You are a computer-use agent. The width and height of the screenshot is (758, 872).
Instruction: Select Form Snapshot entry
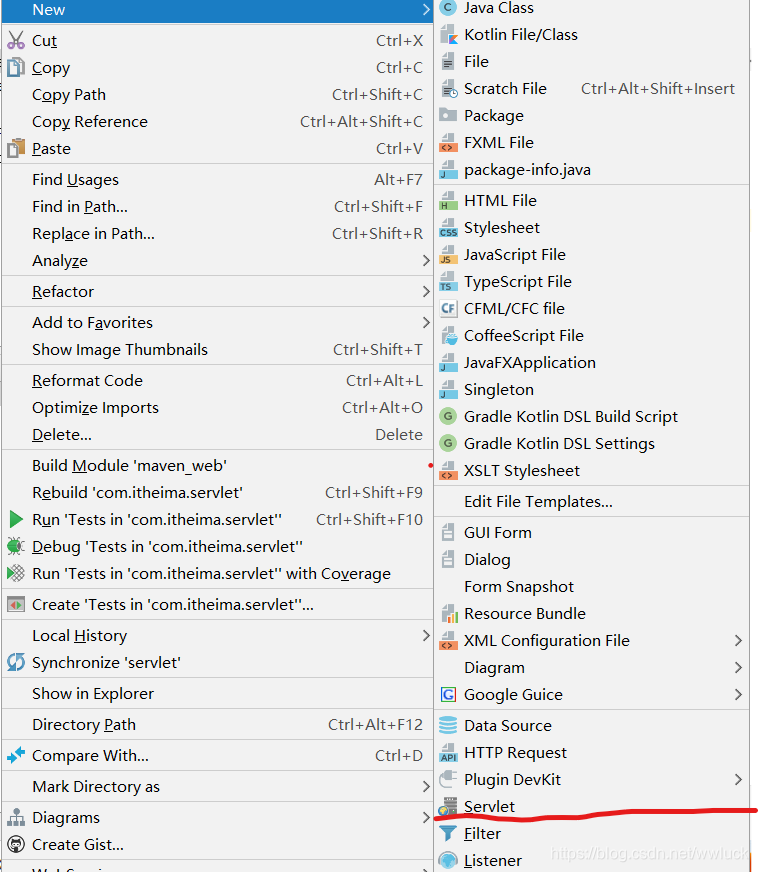click(x=591, y=587)
